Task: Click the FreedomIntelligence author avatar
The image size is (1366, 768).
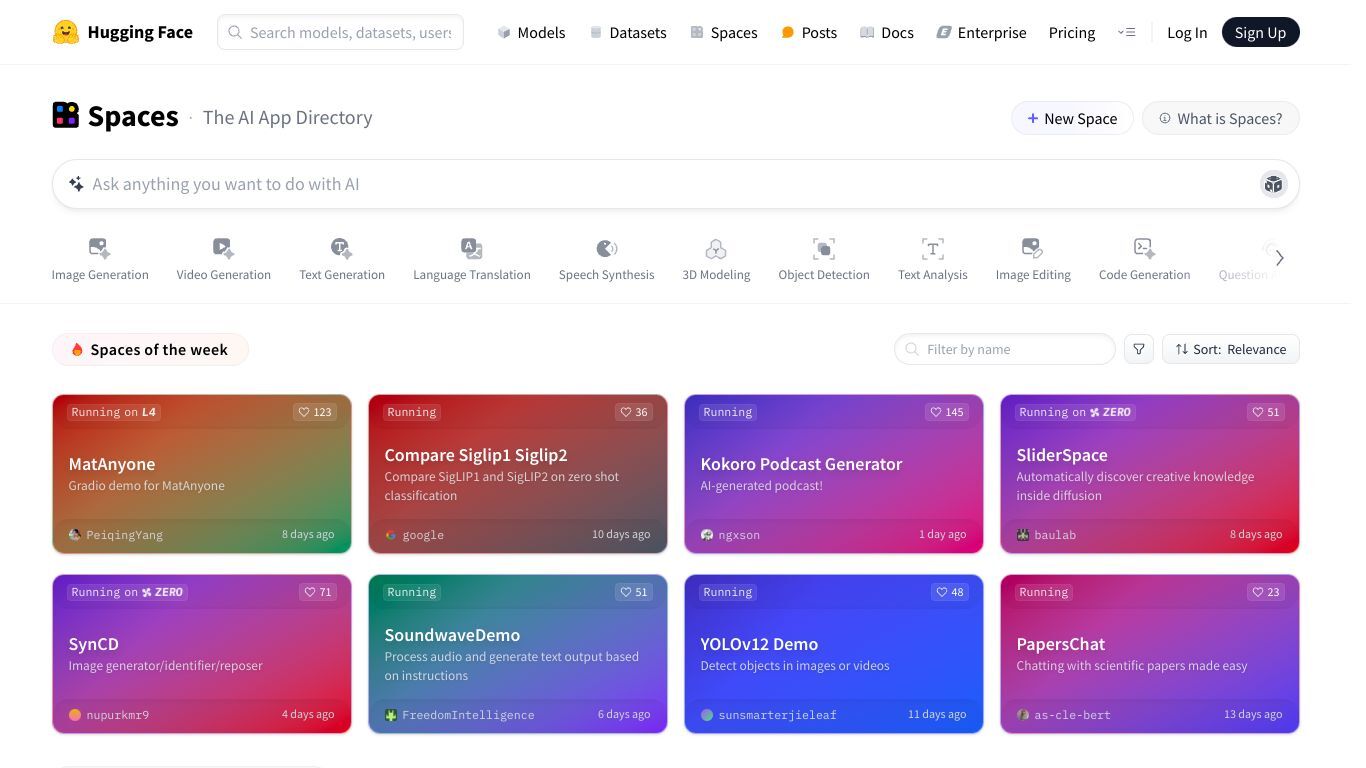Action: click(x=391, y=715)
